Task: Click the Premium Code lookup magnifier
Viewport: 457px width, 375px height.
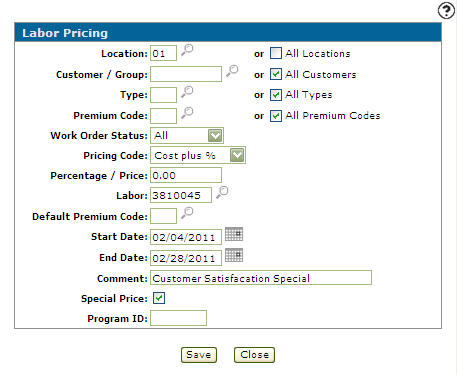Action: click(x=187, y=113)
